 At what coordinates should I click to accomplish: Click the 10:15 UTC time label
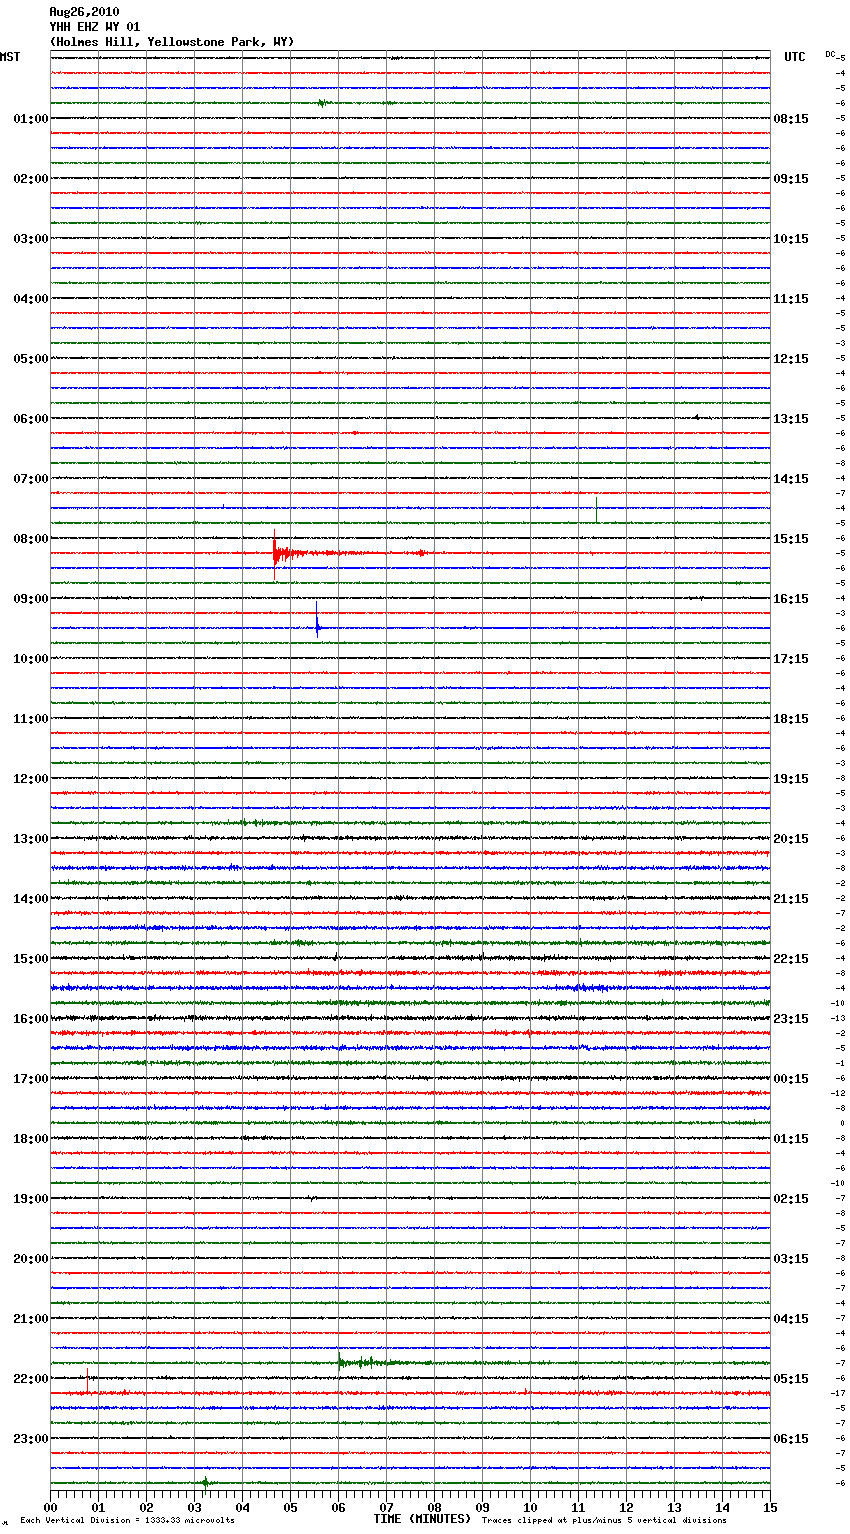click(x=791, y=239)
